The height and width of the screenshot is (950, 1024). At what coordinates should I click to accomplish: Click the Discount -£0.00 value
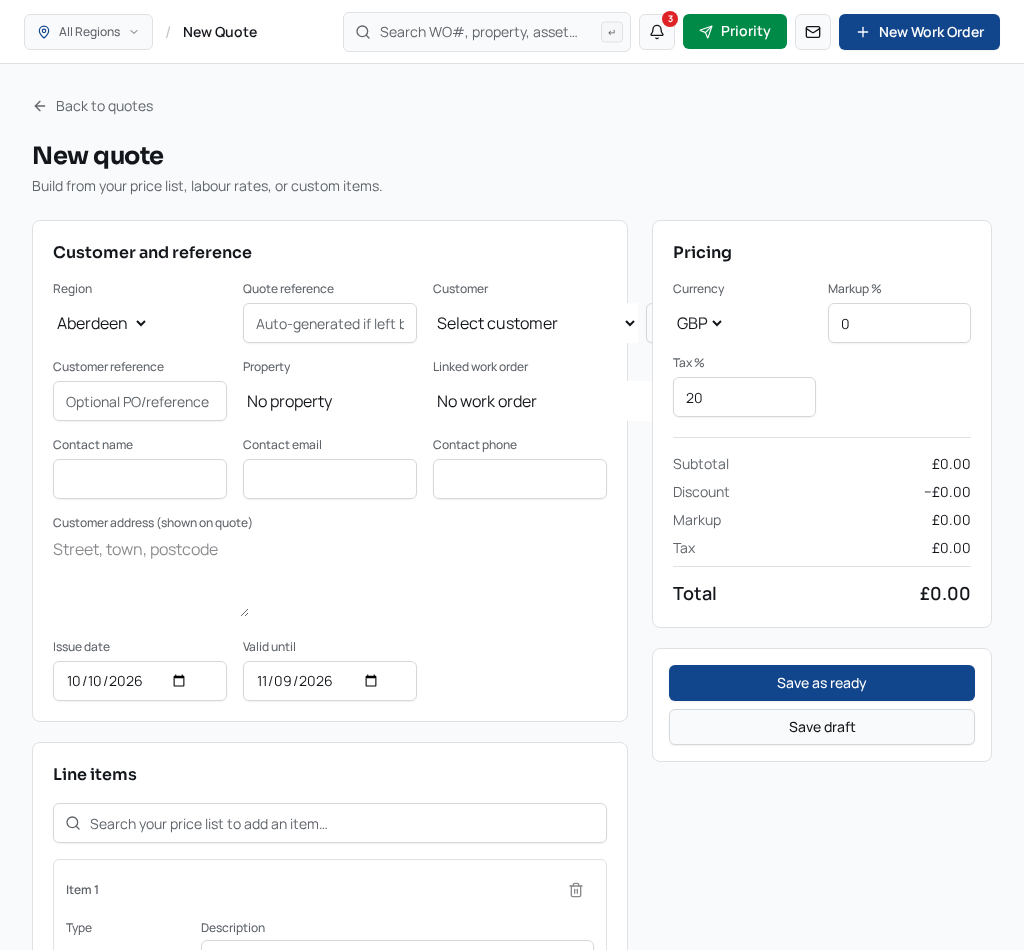947,492
